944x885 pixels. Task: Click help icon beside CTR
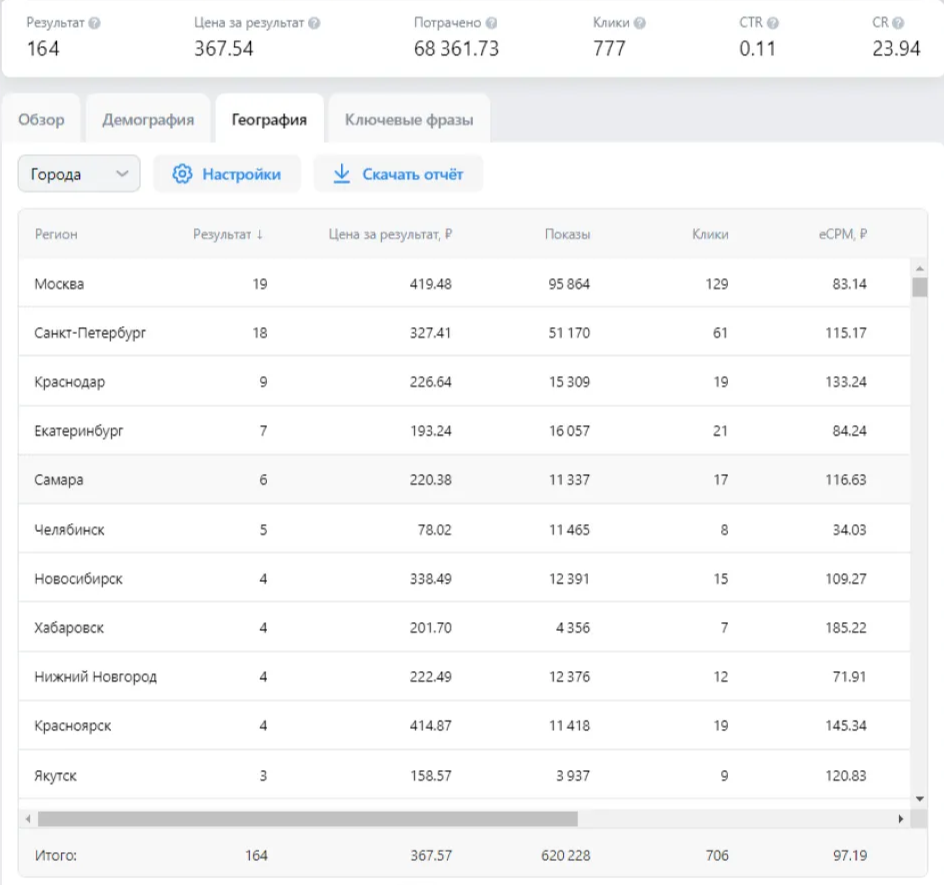coord(774,22)
